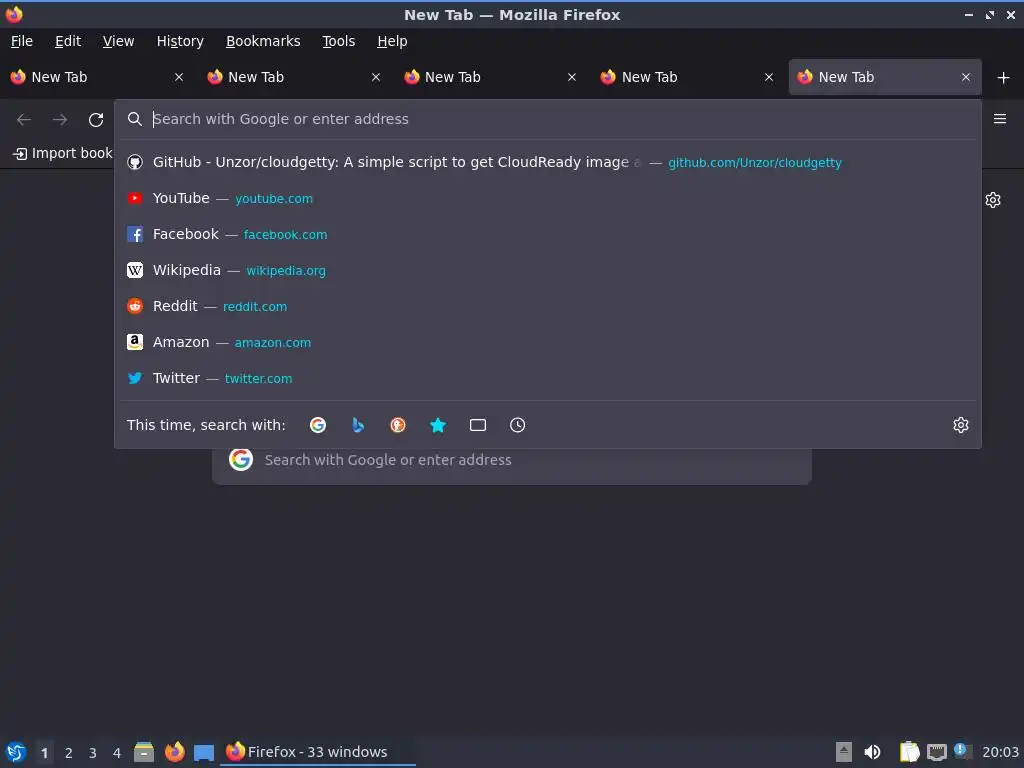Click the Reload page icon
This screenshot has height=768, width=1024.
pyautogui.click(x=96, y=120)
